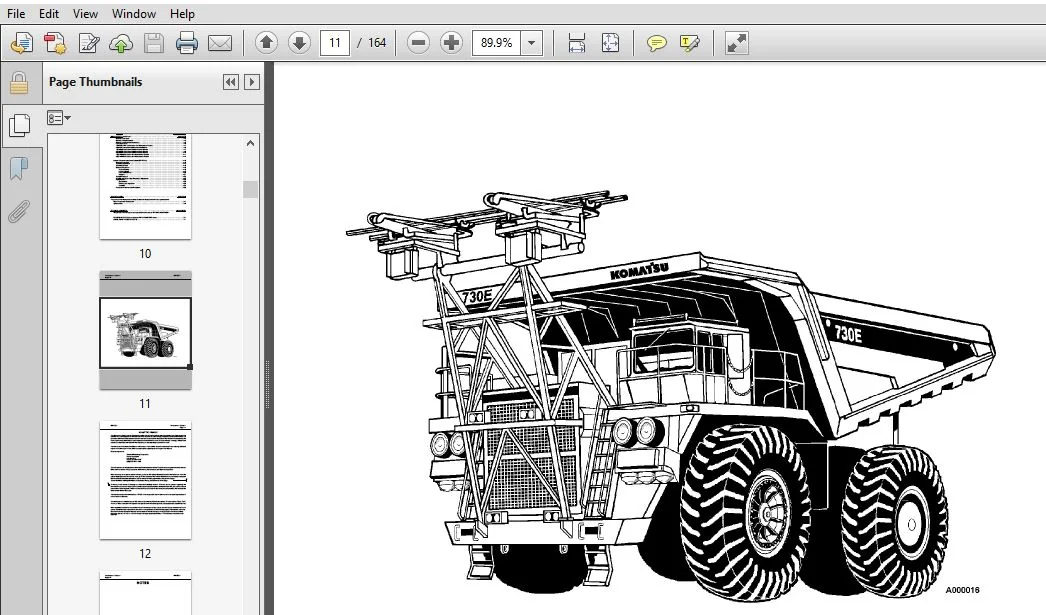Print the document with the printer icon
The height and width of the screenshot is (615, 1046).
click(187, 43)
